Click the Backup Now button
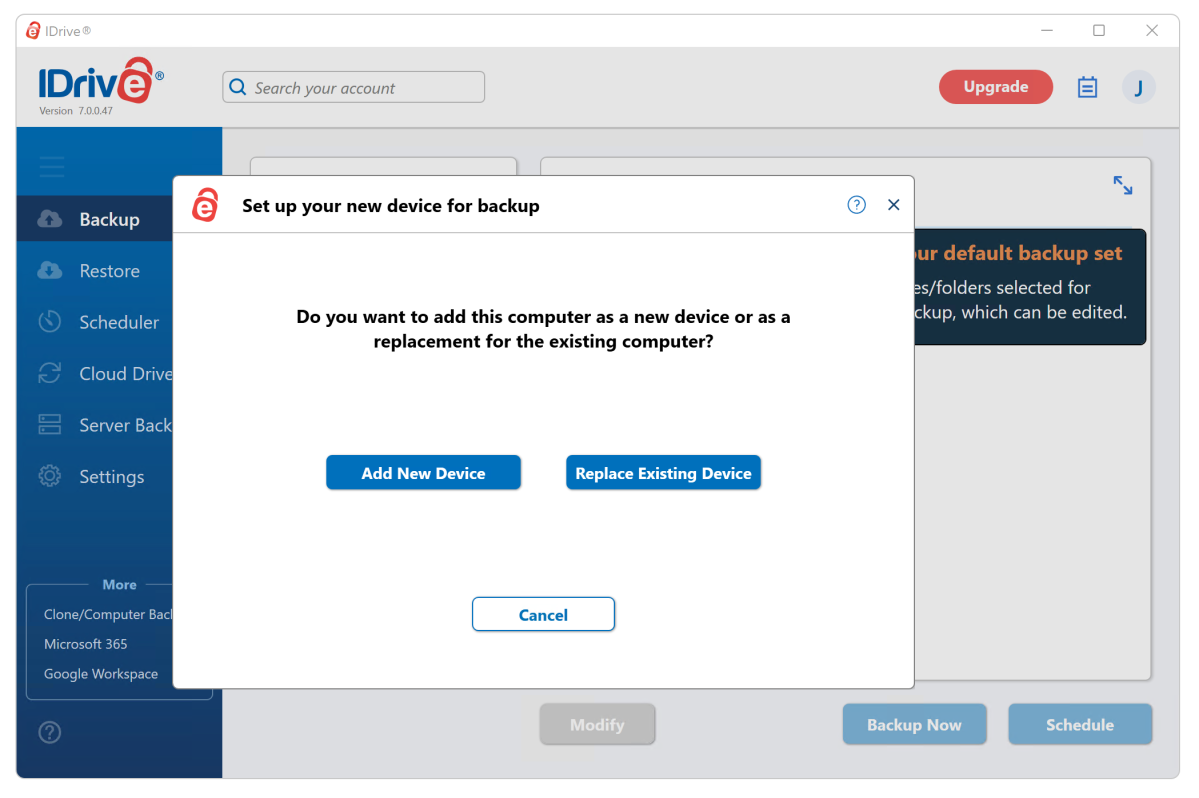This screenshot has width=1199, height=798. (x=915, y=724)
